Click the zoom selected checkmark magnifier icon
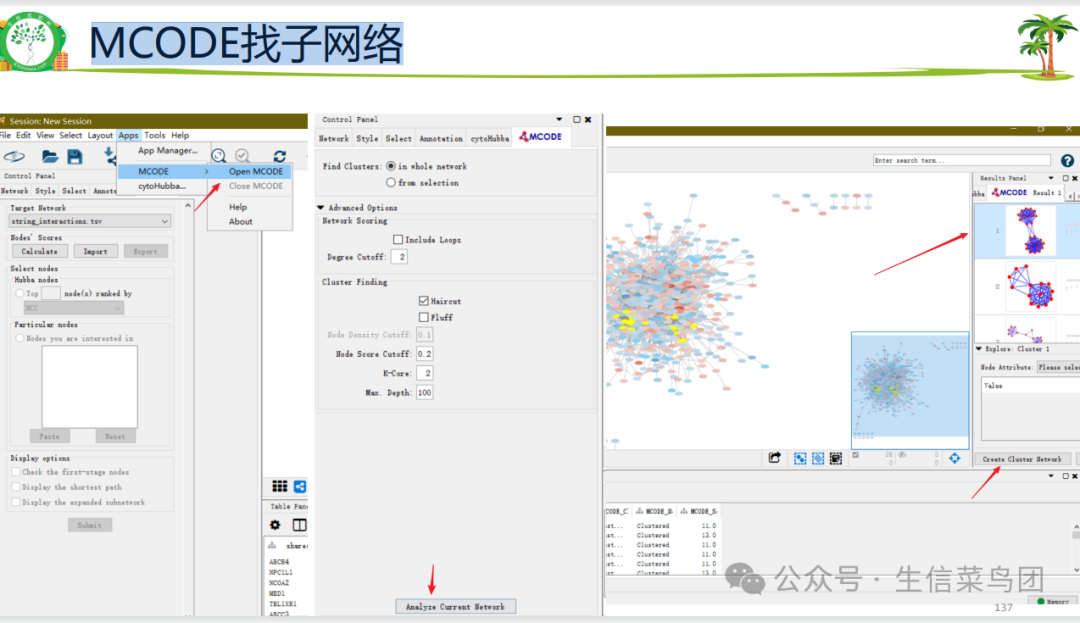1080x623 pixels. (x=242, y=156)
